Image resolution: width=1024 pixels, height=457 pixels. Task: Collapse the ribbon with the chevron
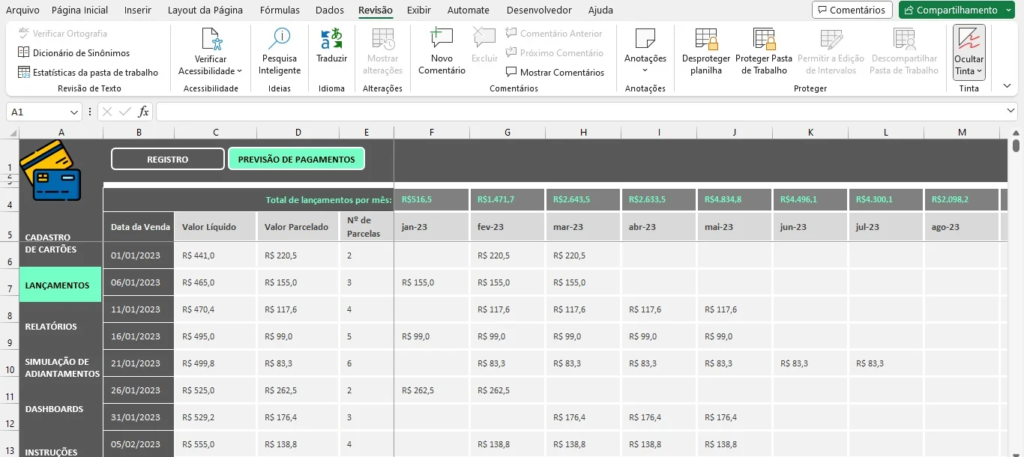(1007, 86)
